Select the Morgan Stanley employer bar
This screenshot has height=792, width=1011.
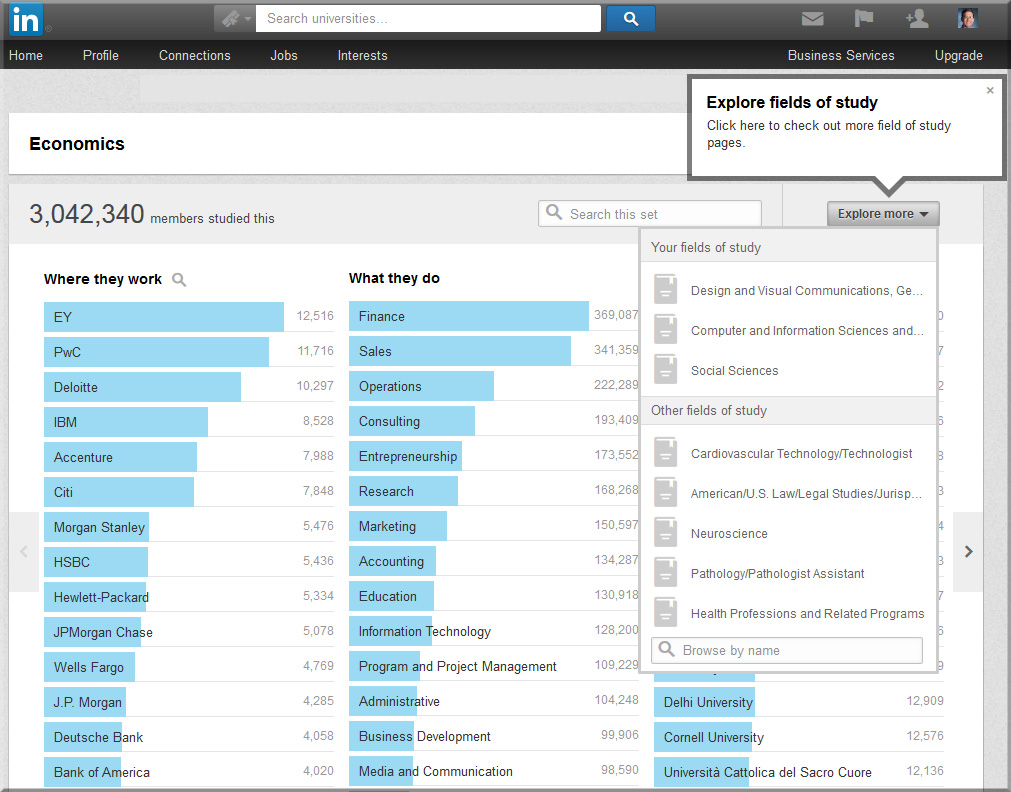coord(96,527)
